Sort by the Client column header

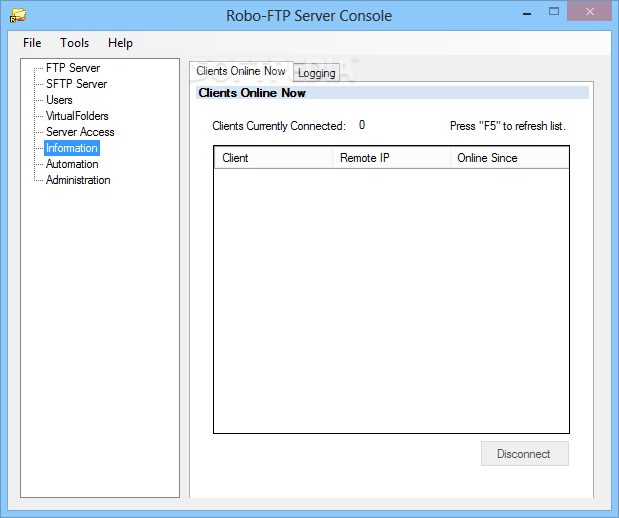click(x=273, y=158)
